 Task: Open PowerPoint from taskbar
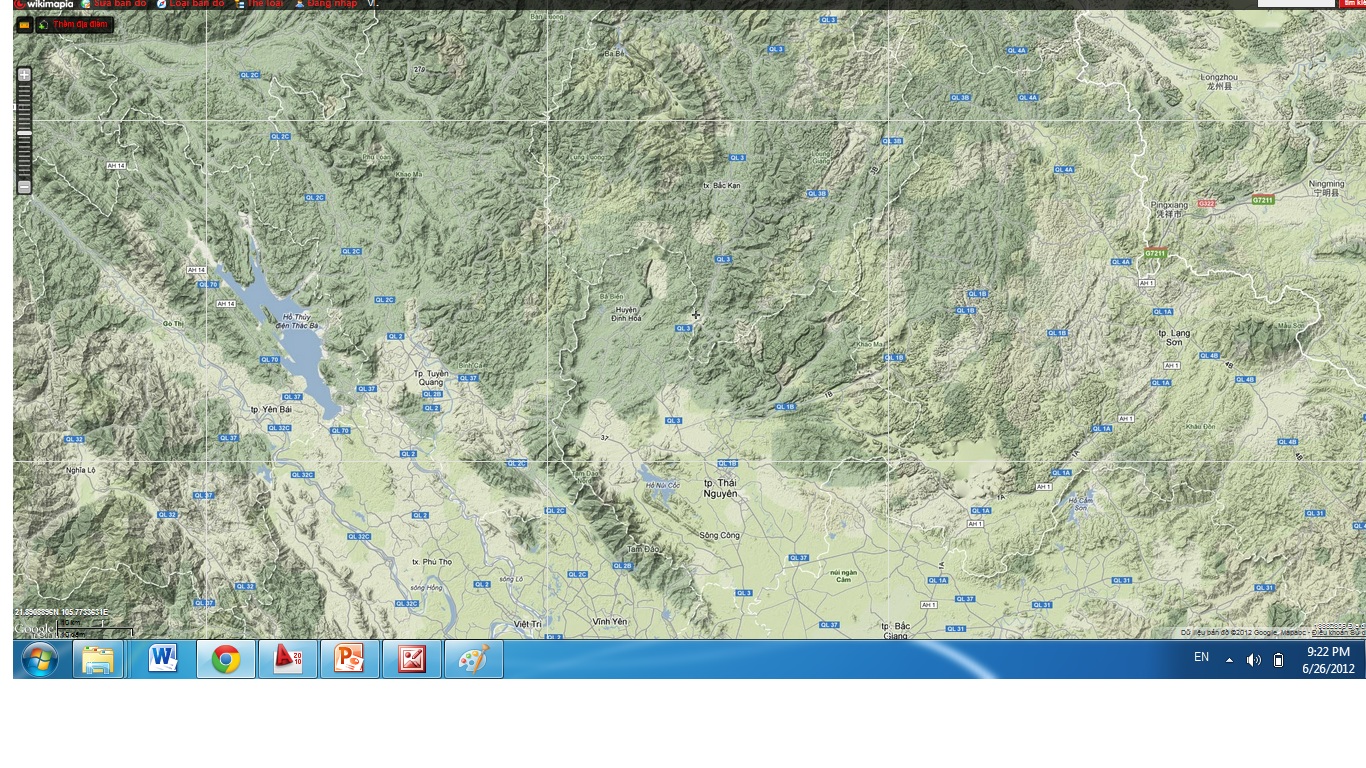(349, 660)
